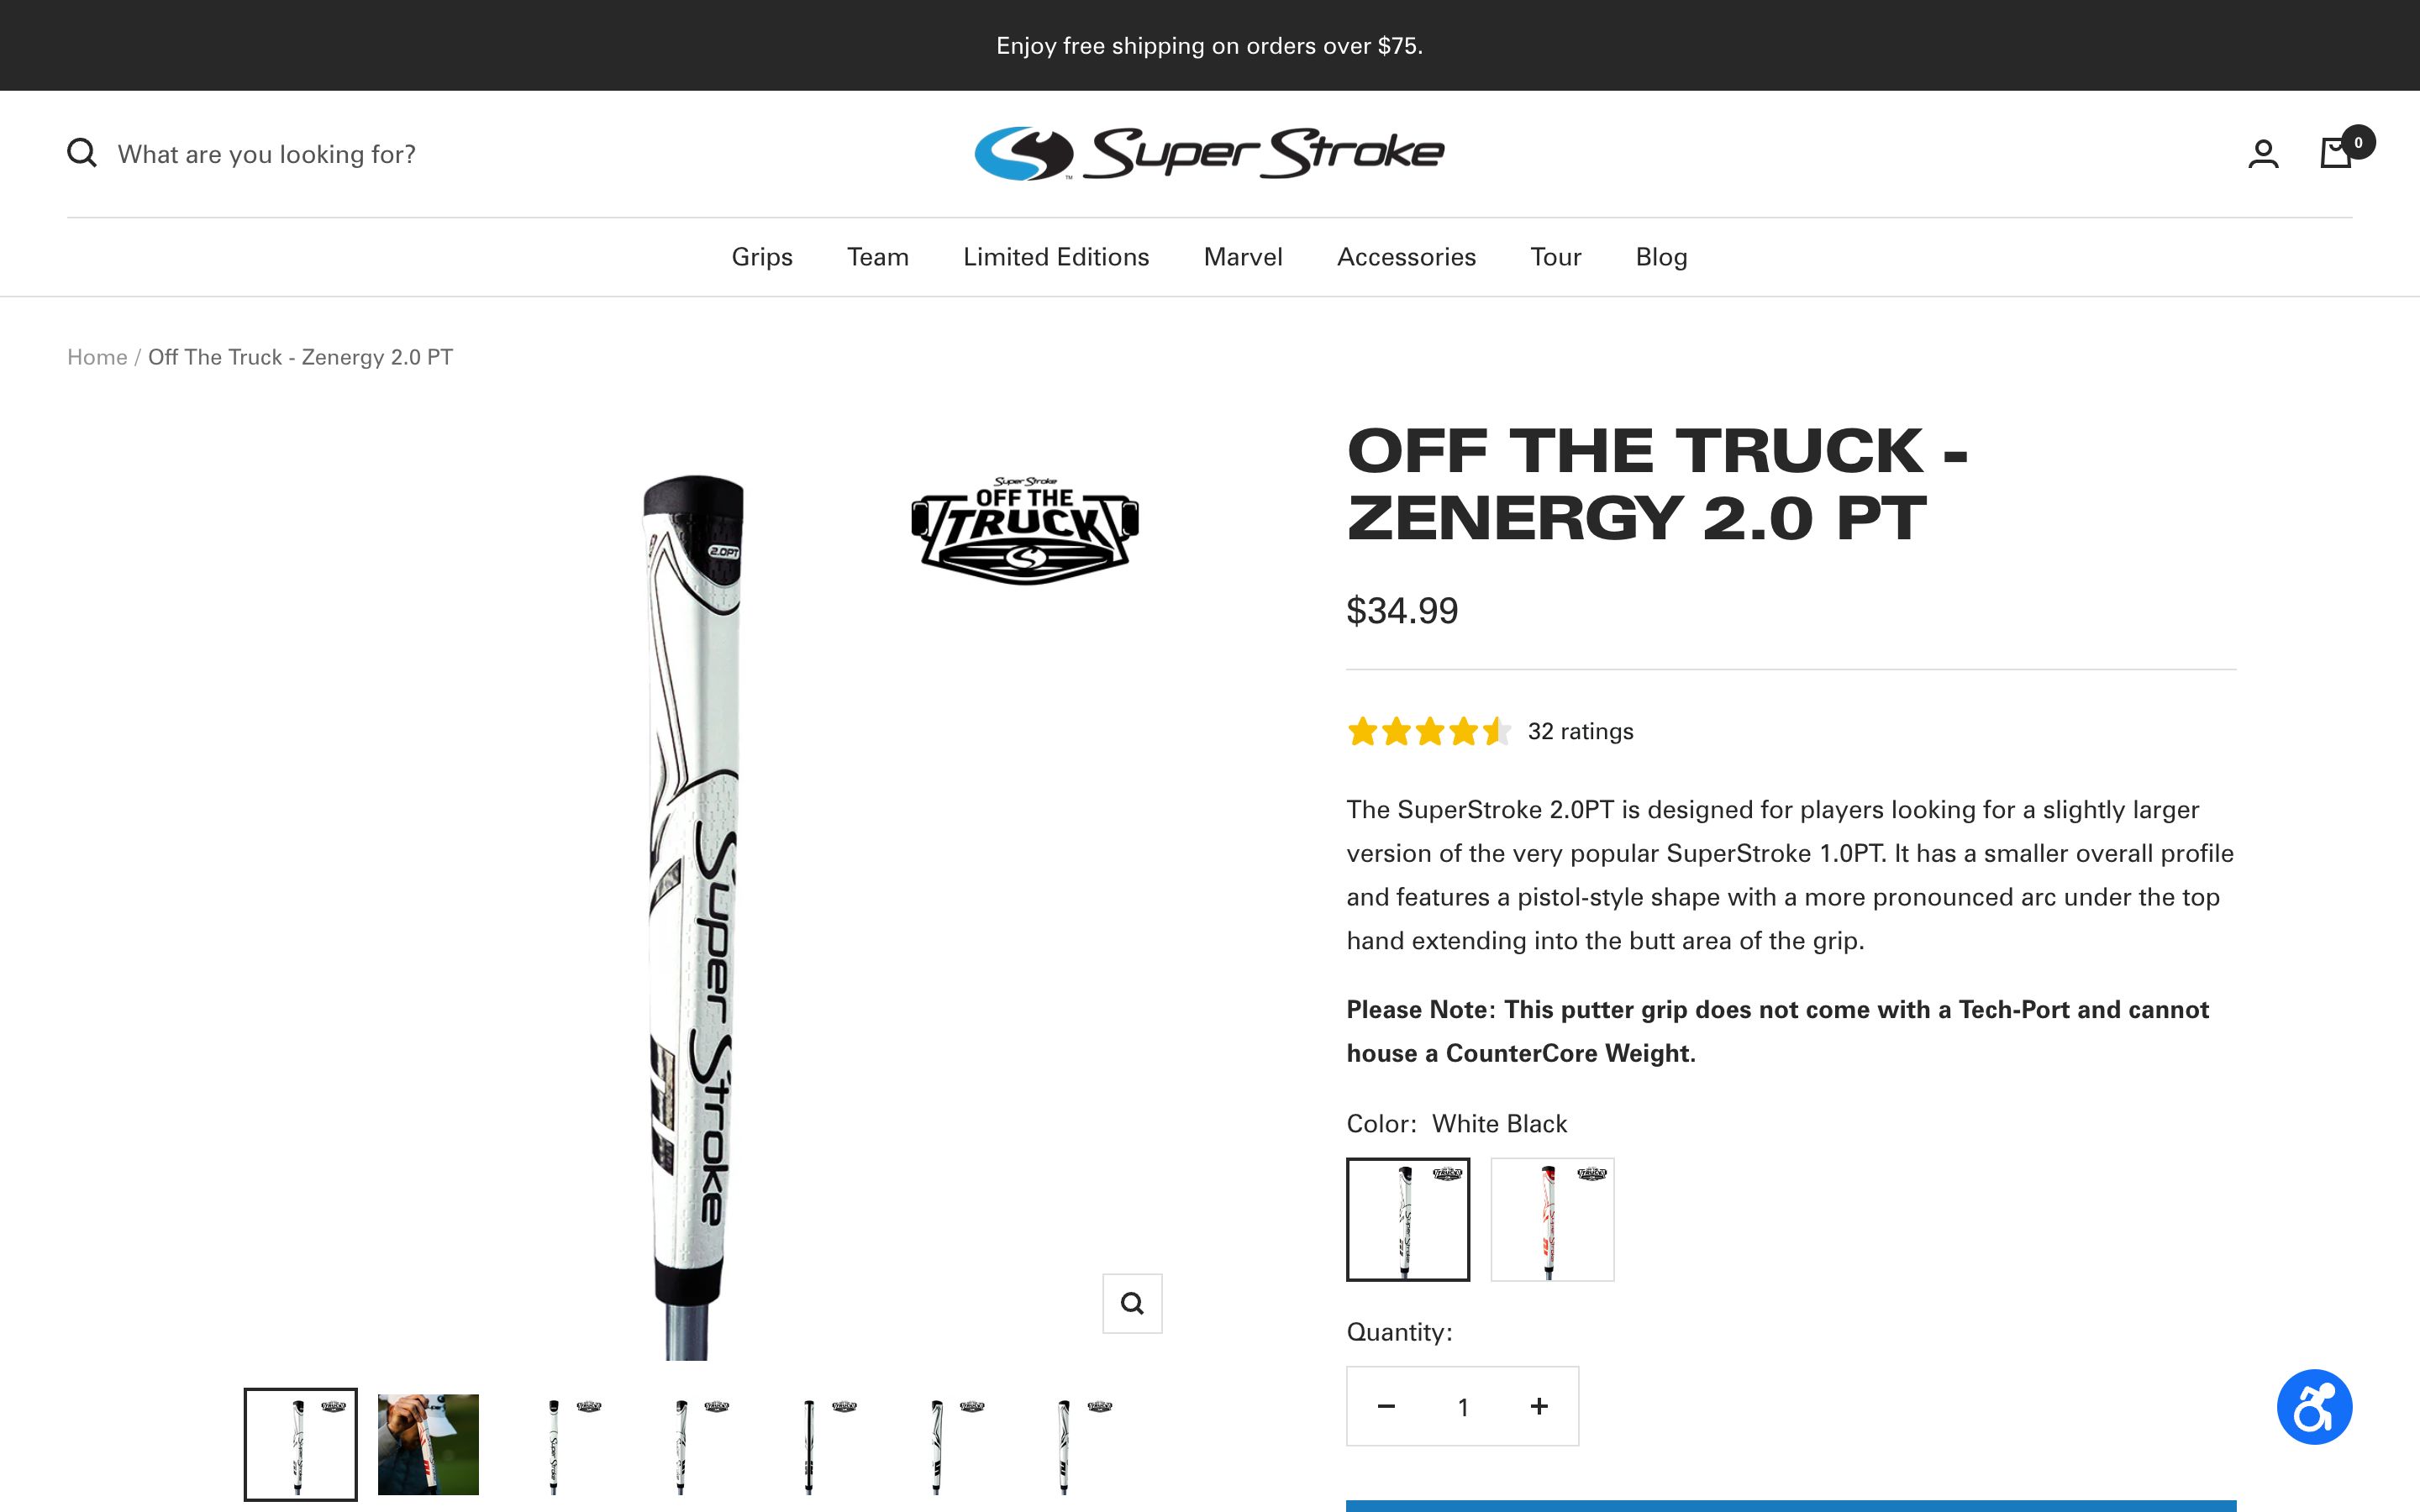Image resolution: width=2420 pixels, height=1512 pixels.
Task: Select the white red color swatch
Action: point(1552,1219)
